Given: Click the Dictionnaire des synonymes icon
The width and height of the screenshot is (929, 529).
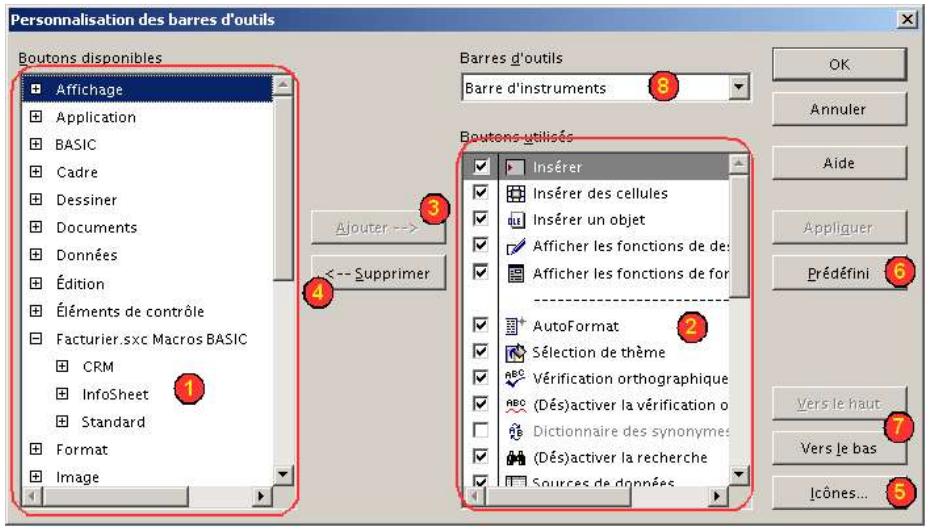Looking at the screenshot, I should point(515,431).
